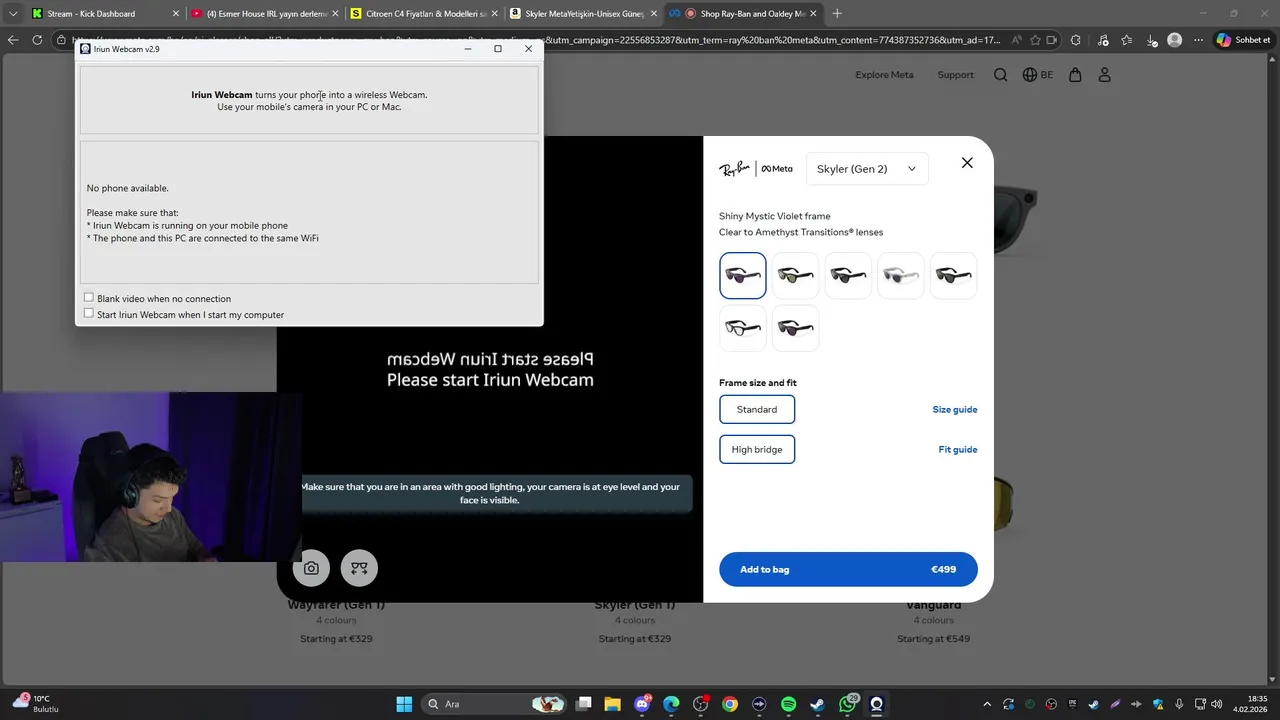Image resolution: width=1280 pixels, height=720 pixels.
Task: Go back with browser back arrow
Action: click(13, 40)
